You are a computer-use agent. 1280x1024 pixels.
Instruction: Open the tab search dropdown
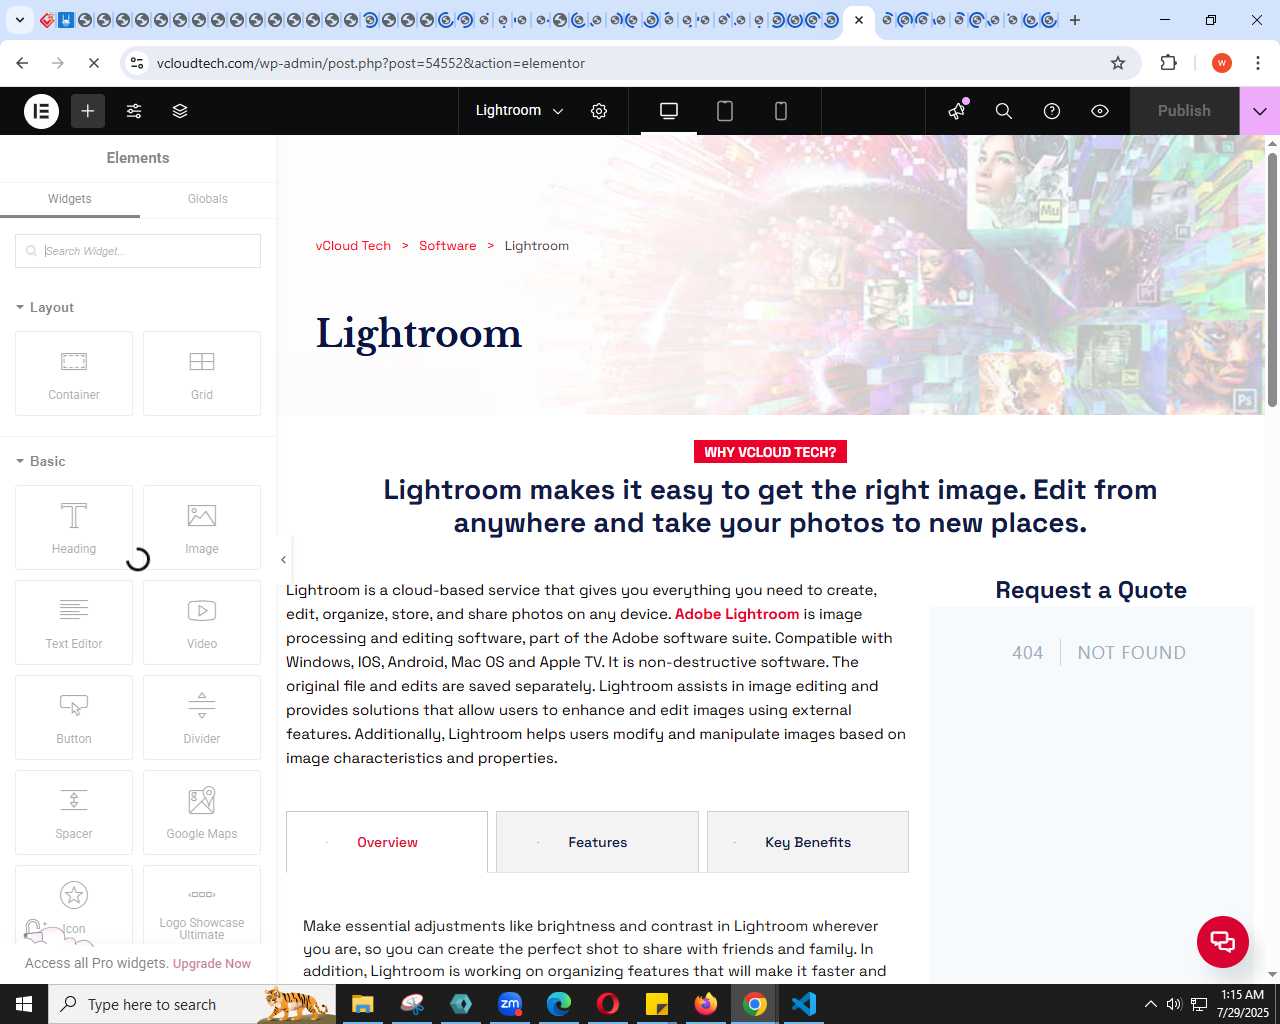pos(19,20)
